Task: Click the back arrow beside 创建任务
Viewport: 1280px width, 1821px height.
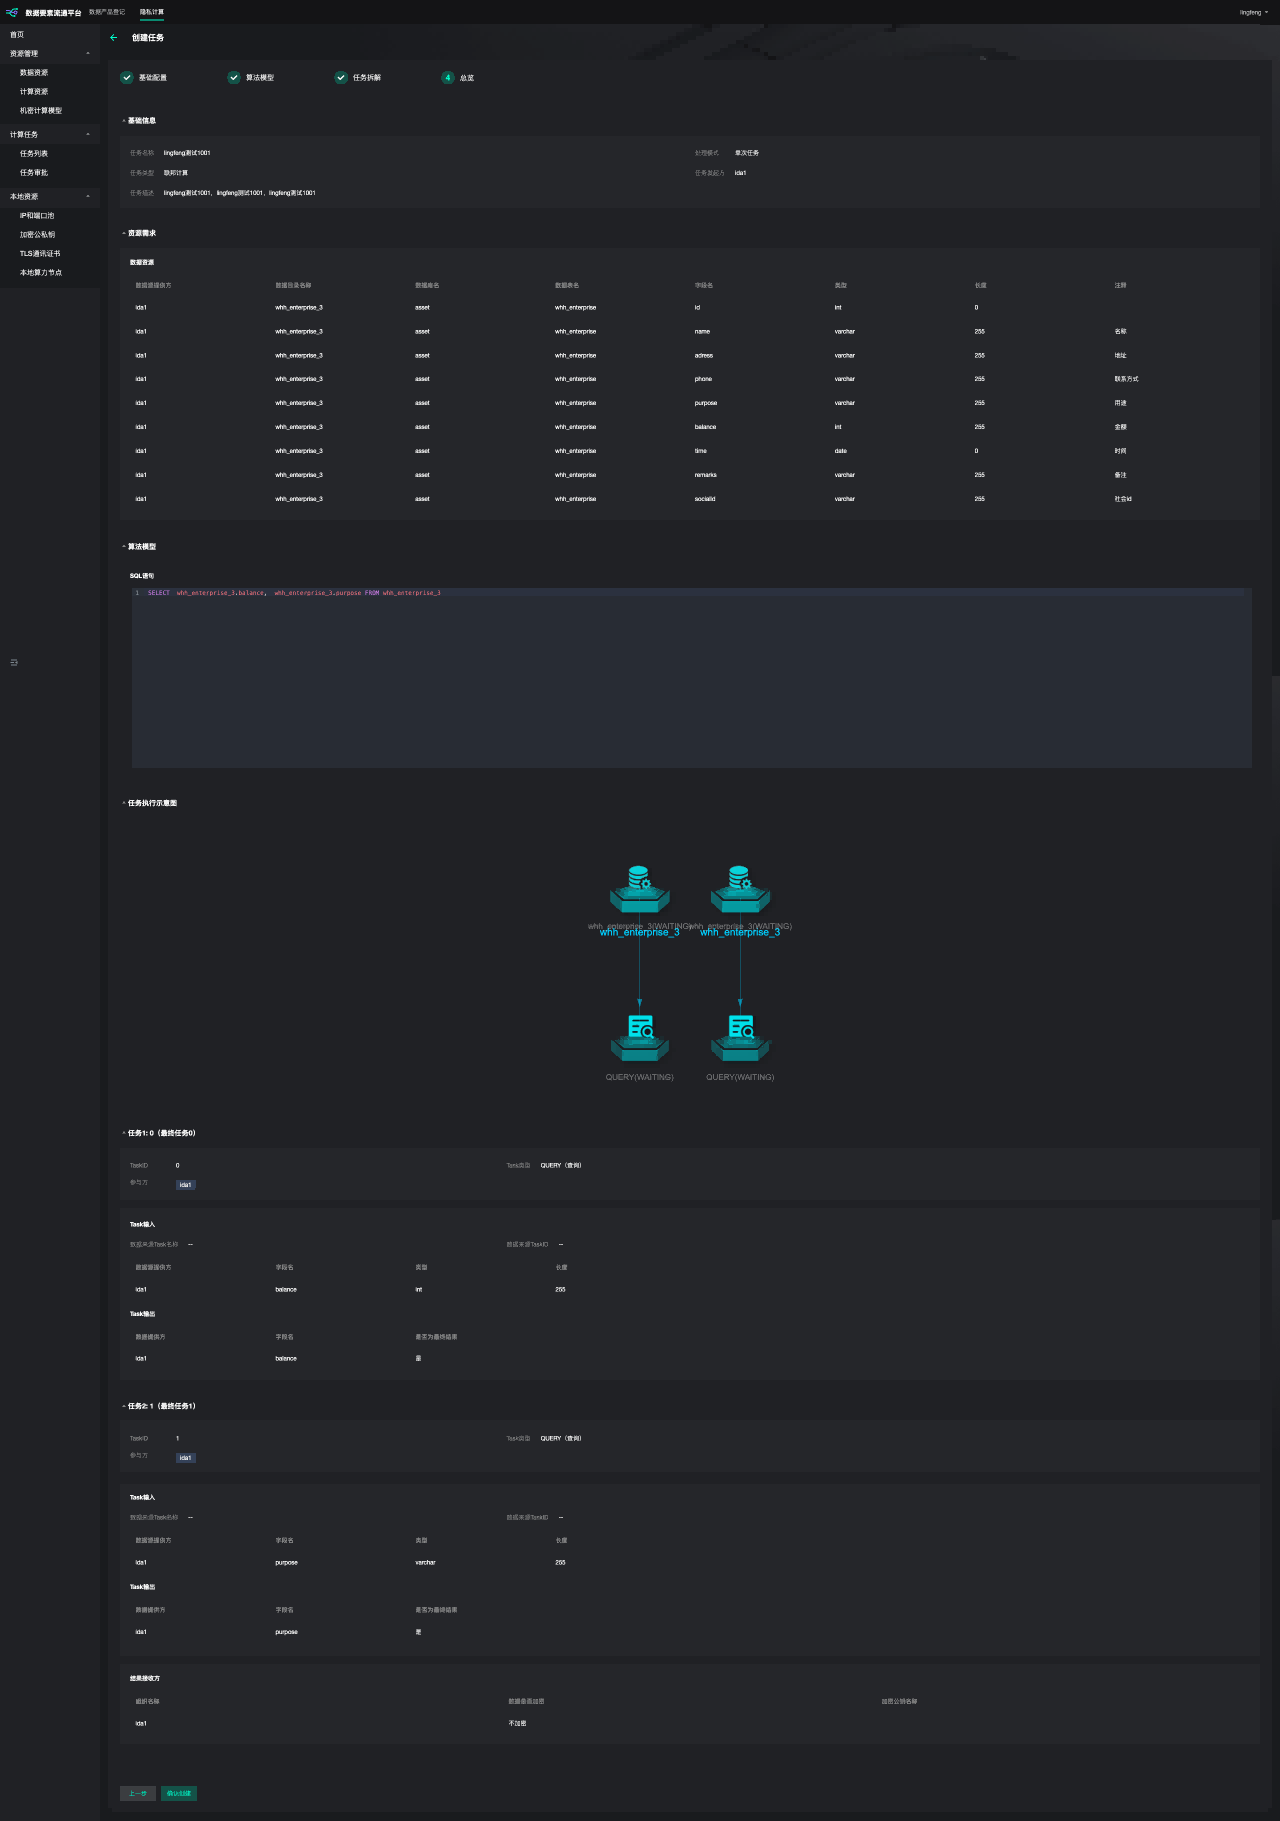Action: click(x=114, y=38)
